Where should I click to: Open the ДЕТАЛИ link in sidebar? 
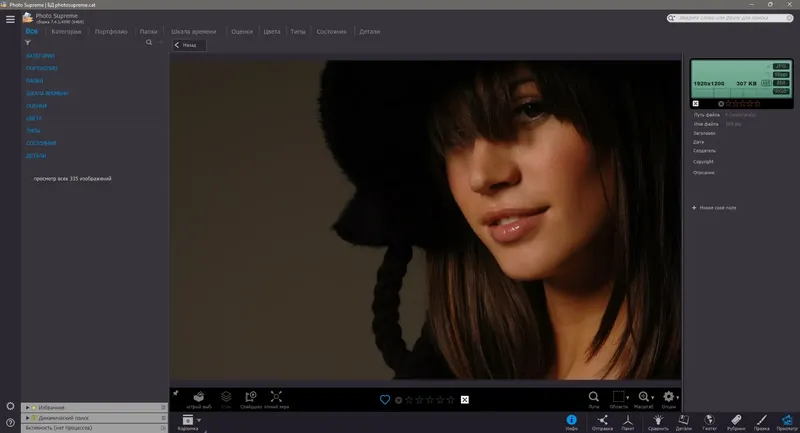[36, 156]
